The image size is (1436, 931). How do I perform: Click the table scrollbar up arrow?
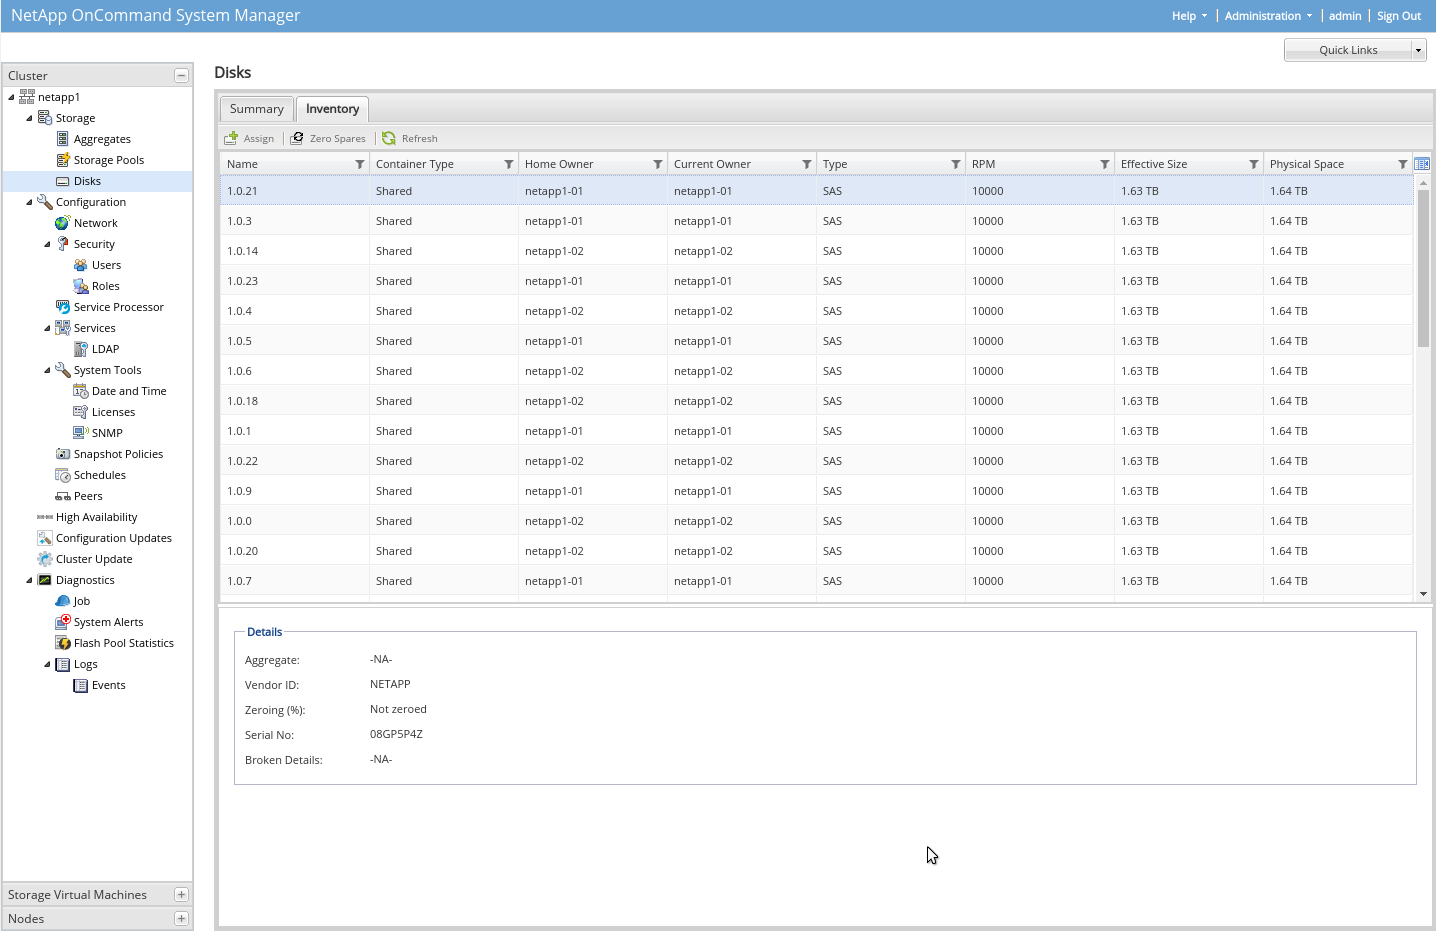1423,183
